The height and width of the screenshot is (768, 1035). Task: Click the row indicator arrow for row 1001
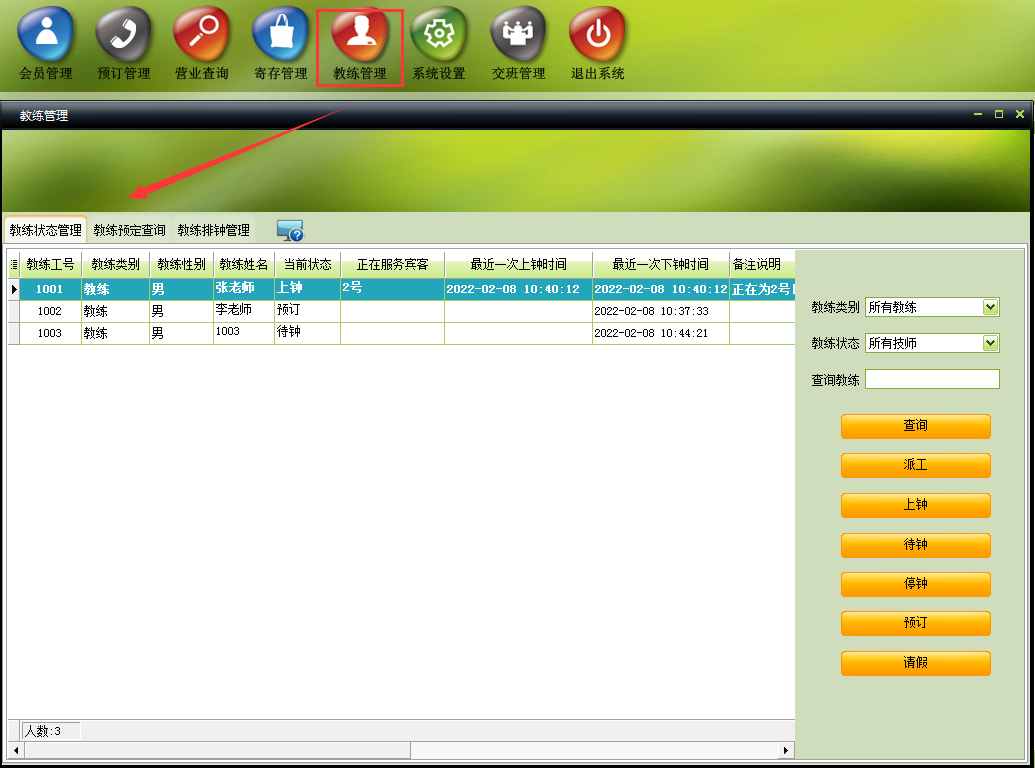pyautogui.click(x=13, y=289)
